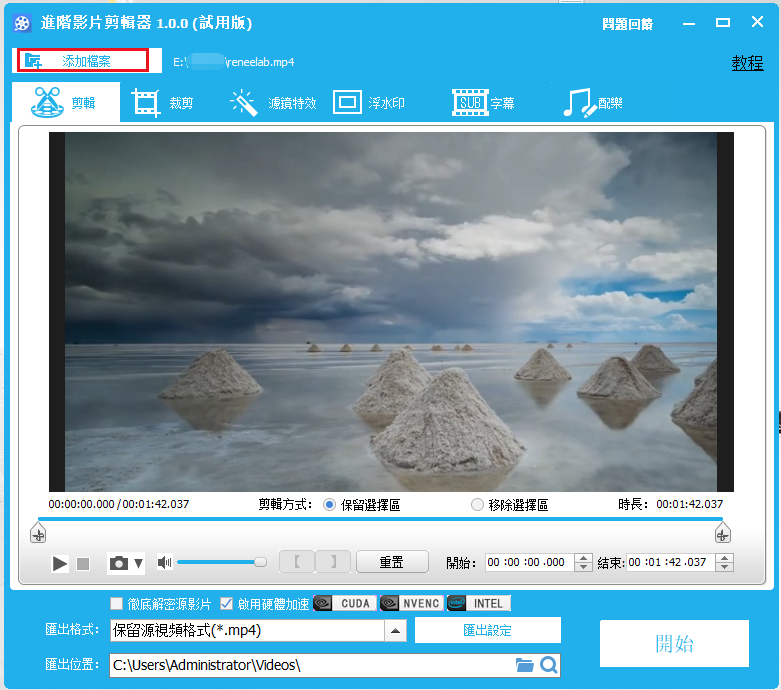781x690 pixels.
Task: Select 保留選擇區 keep selection radio
Action: [x=329, y=505]
